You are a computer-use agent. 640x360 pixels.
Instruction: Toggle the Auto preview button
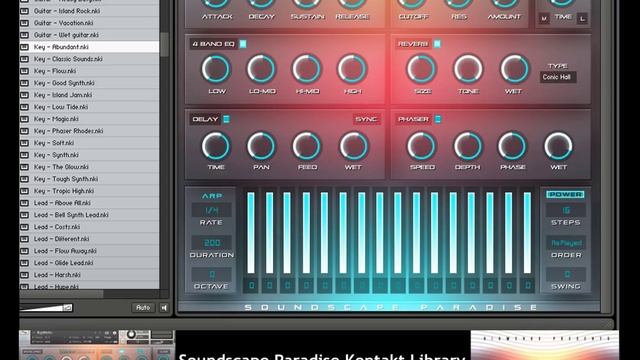point(143,308)
